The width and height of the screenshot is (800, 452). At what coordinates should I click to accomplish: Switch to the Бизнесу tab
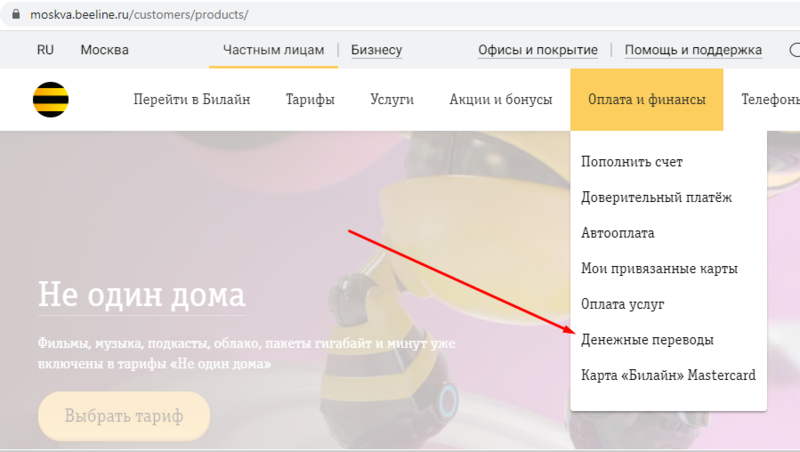[x=377, y=50]
